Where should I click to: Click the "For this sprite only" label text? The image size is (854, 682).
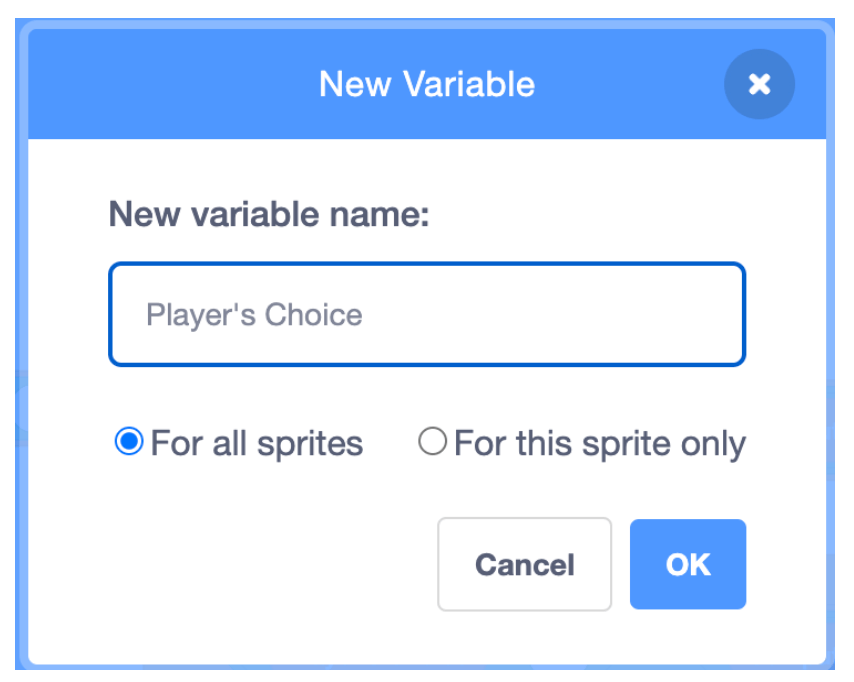pos(599,443)
